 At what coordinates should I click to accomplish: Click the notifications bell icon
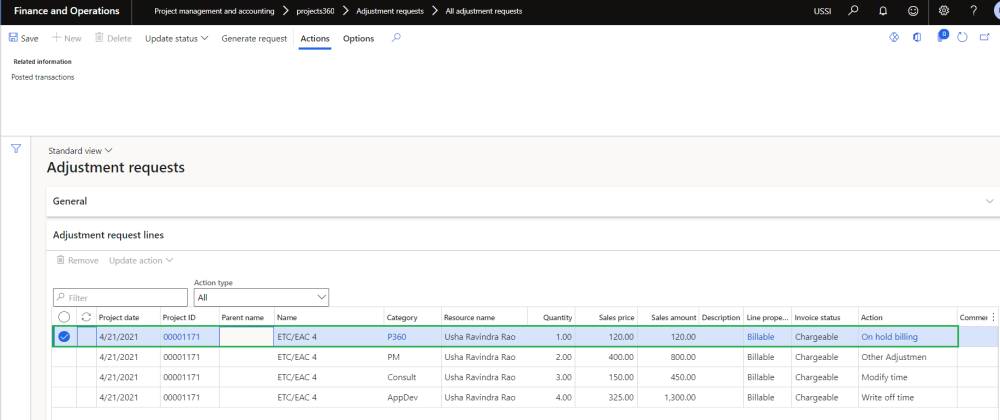click(883, 11)
